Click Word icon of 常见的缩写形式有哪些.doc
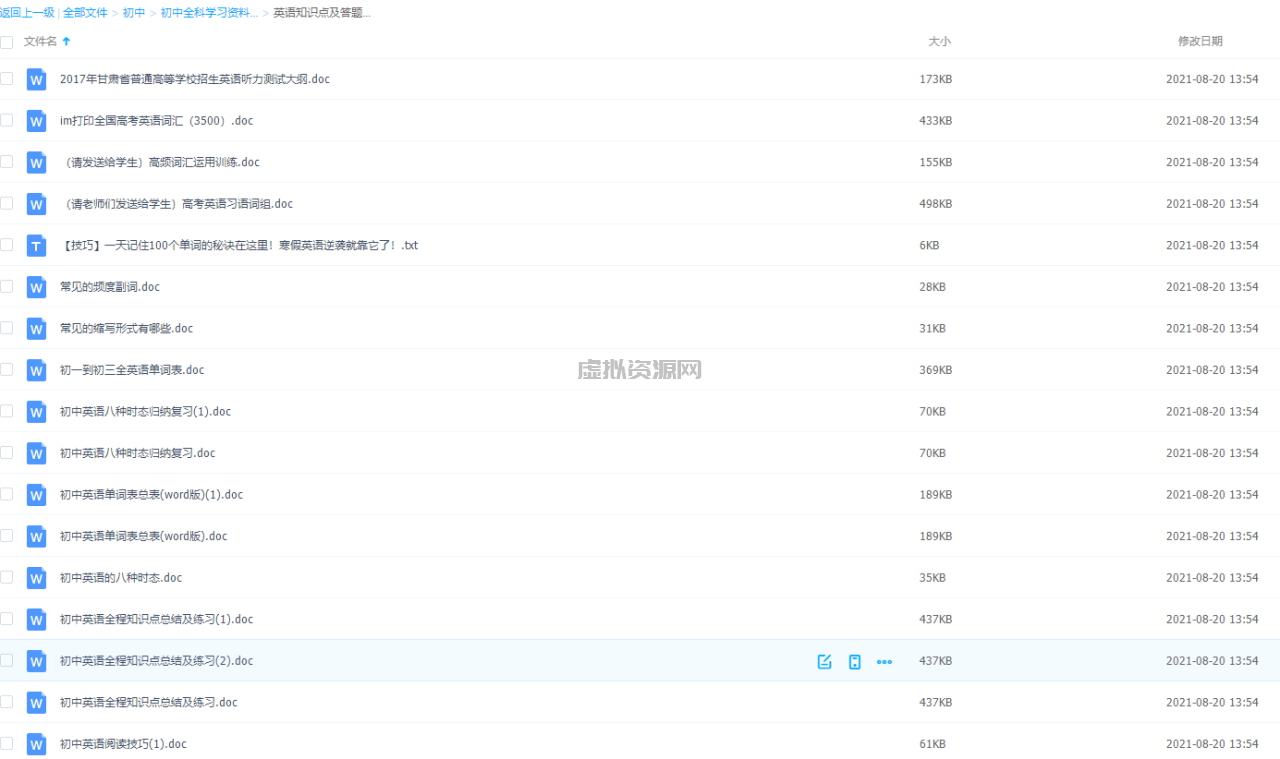The height and width of the screenshot is (759, 1280). [36, 328]
